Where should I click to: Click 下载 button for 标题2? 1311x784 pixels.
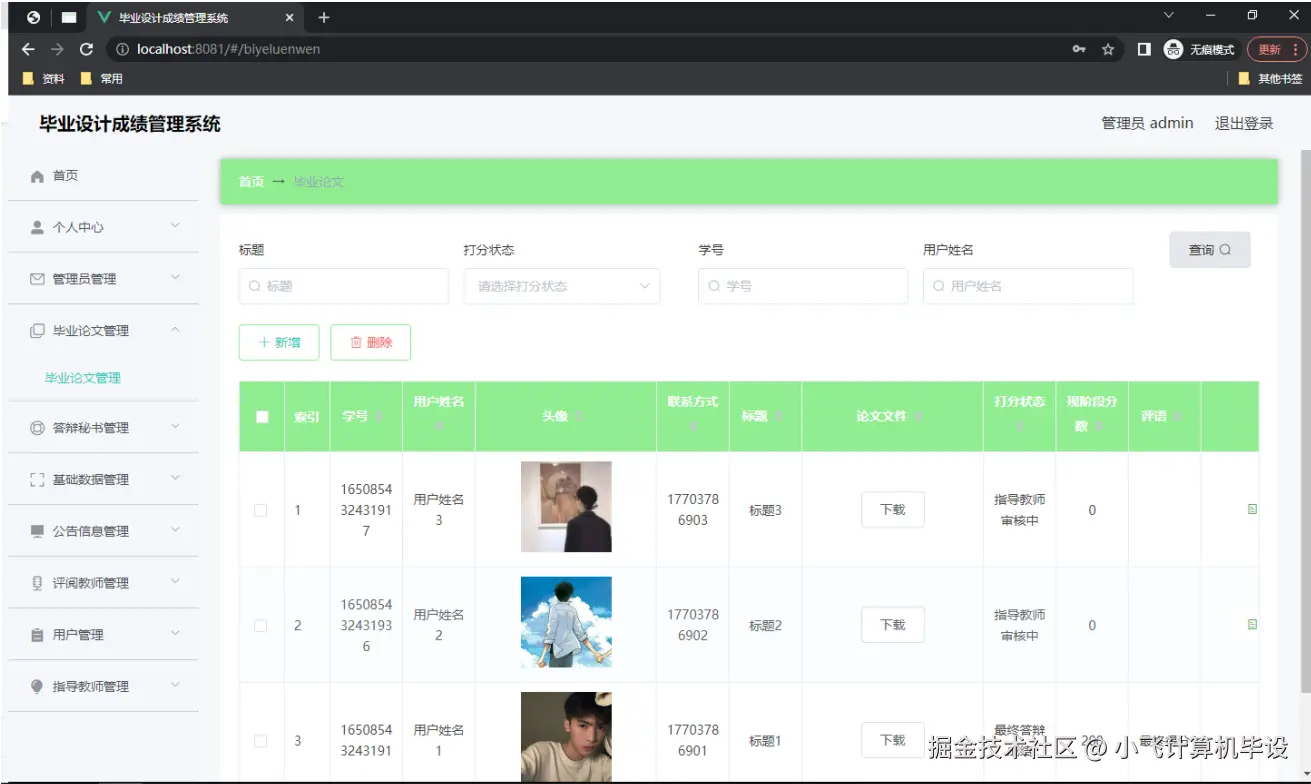coord(893,625)
